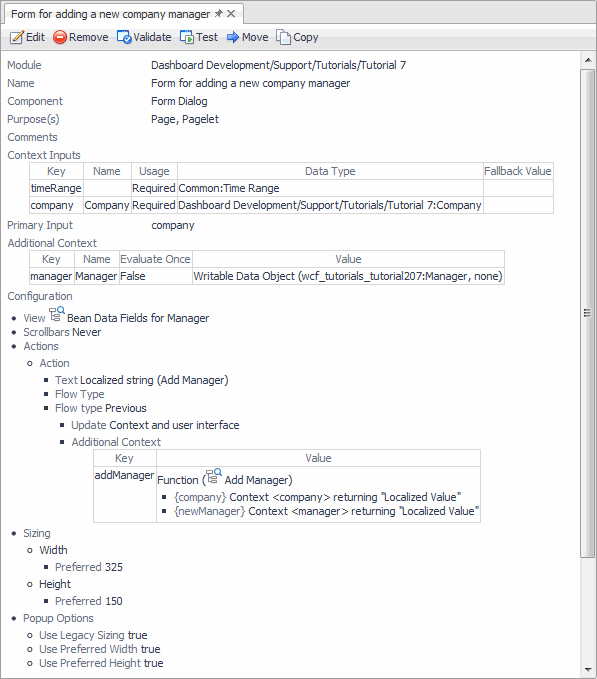
Task: Click Flow type Previous entry
Action: 100,408
